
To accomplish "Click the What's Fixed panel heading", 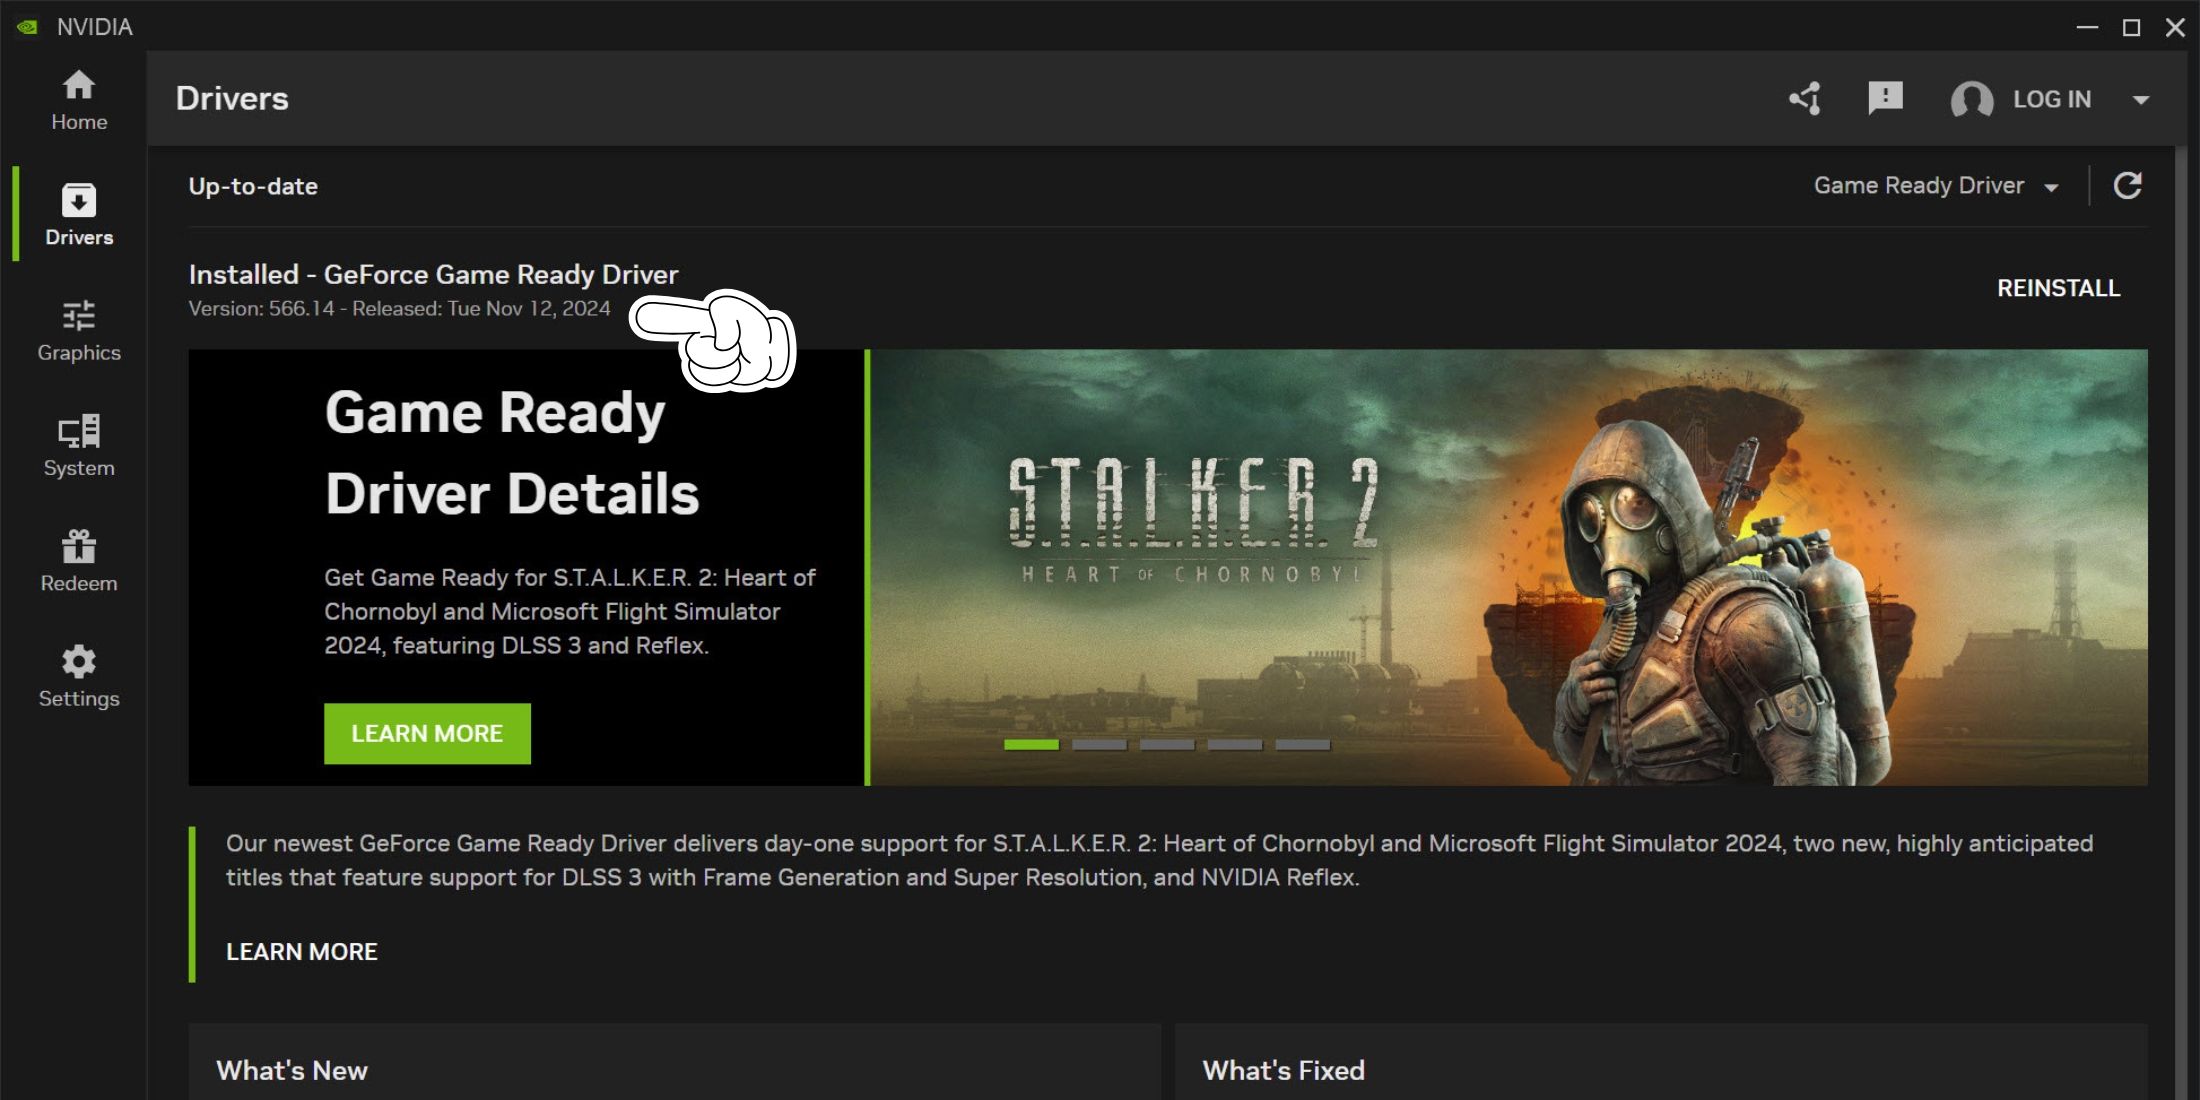I will (x=1283, y=1070).
